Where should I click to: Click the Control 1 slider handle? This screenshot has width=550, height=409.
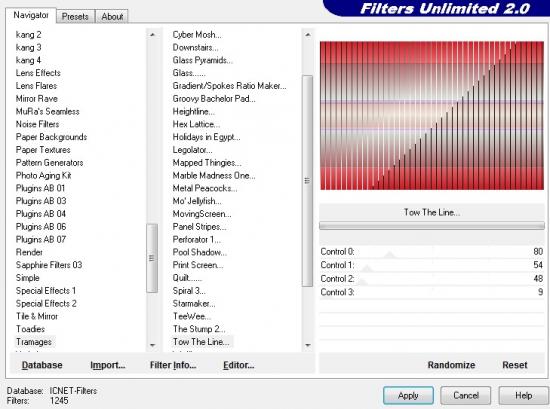tap(367, 269)
